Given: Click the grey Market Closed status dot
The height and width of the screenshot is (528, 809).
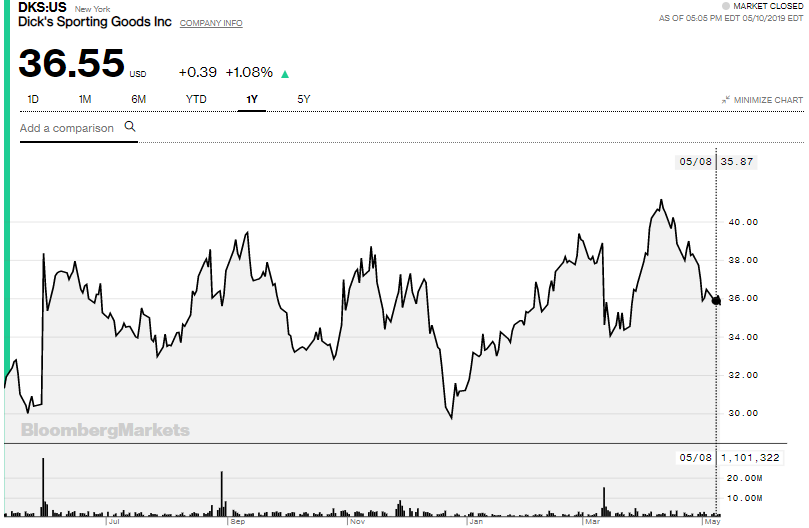Looking at the screenshot, I should (725, 6).
